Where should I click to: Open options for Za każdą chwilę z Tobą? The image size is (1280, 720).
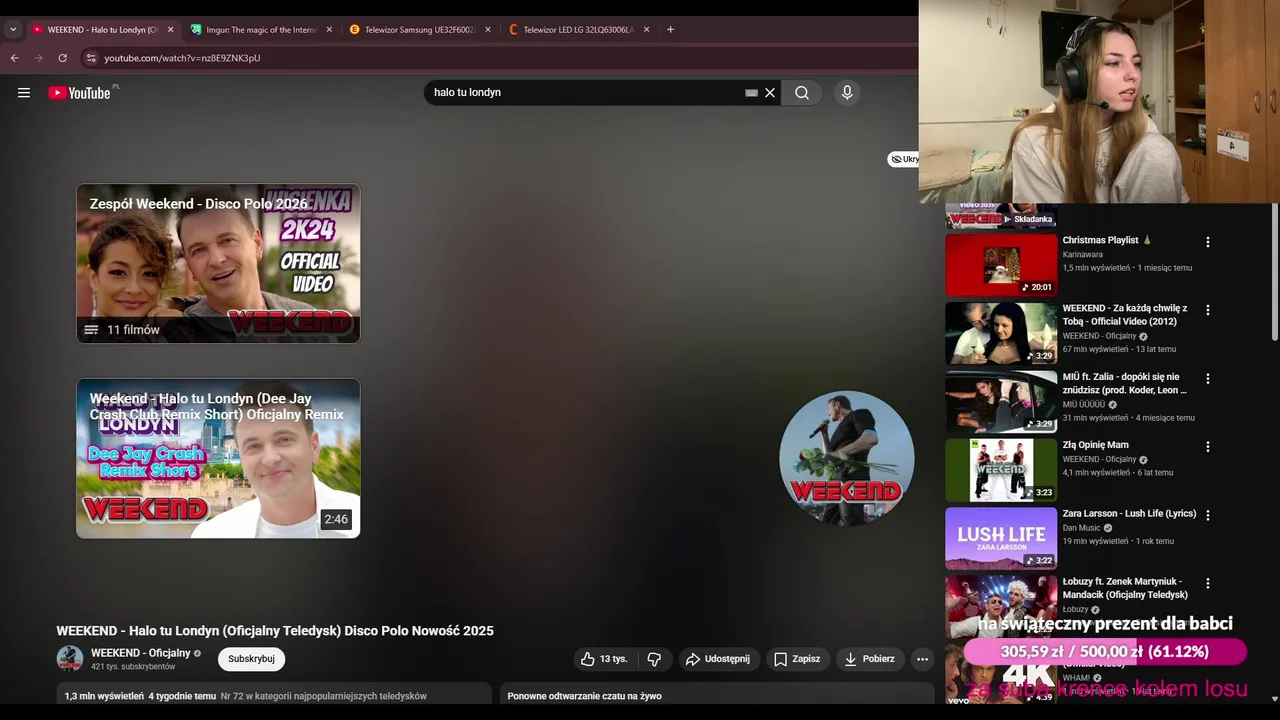[x=1207, y=310]
